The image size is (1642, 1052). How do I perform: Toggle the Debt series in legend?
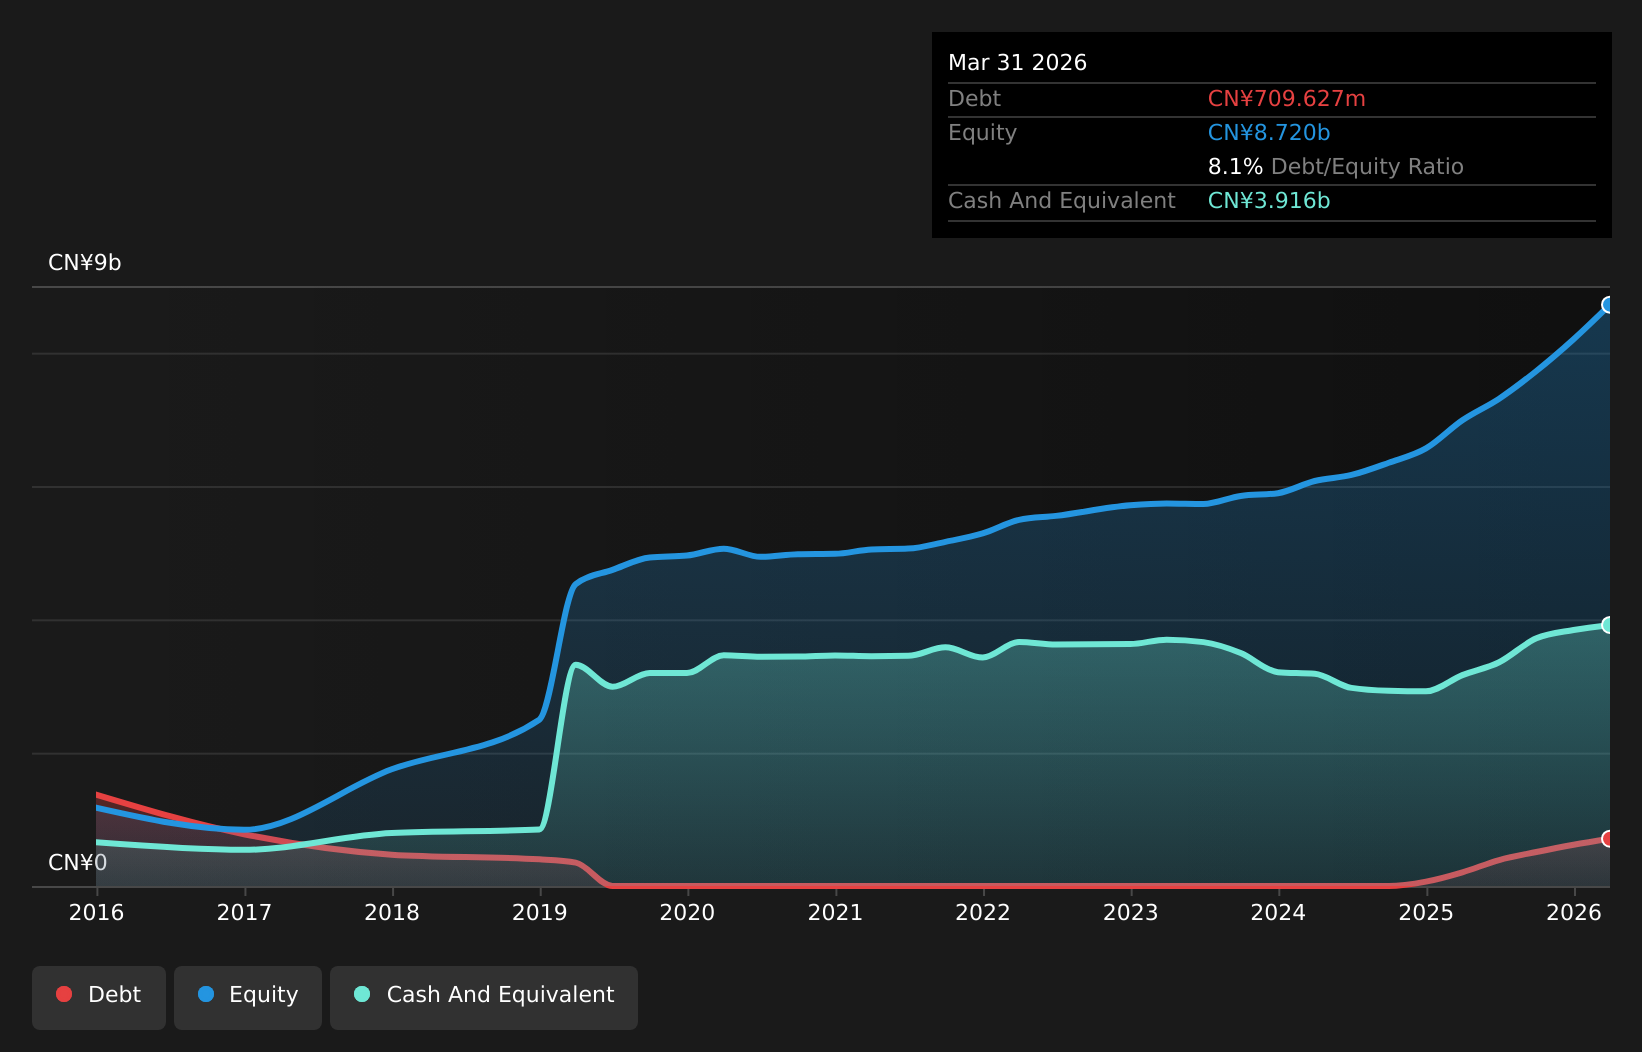pyautogui.click(x=99, y=997)
